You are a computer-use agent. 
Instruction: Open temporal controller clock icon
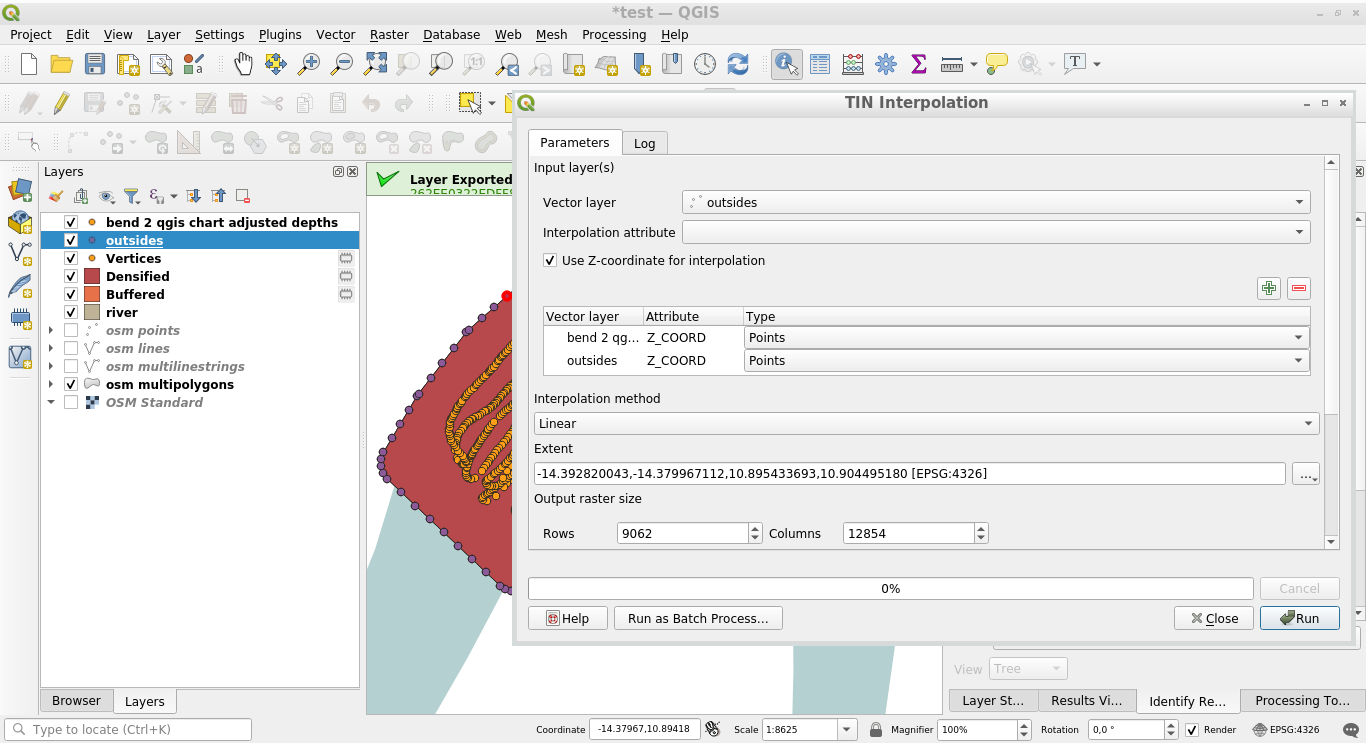705,64
